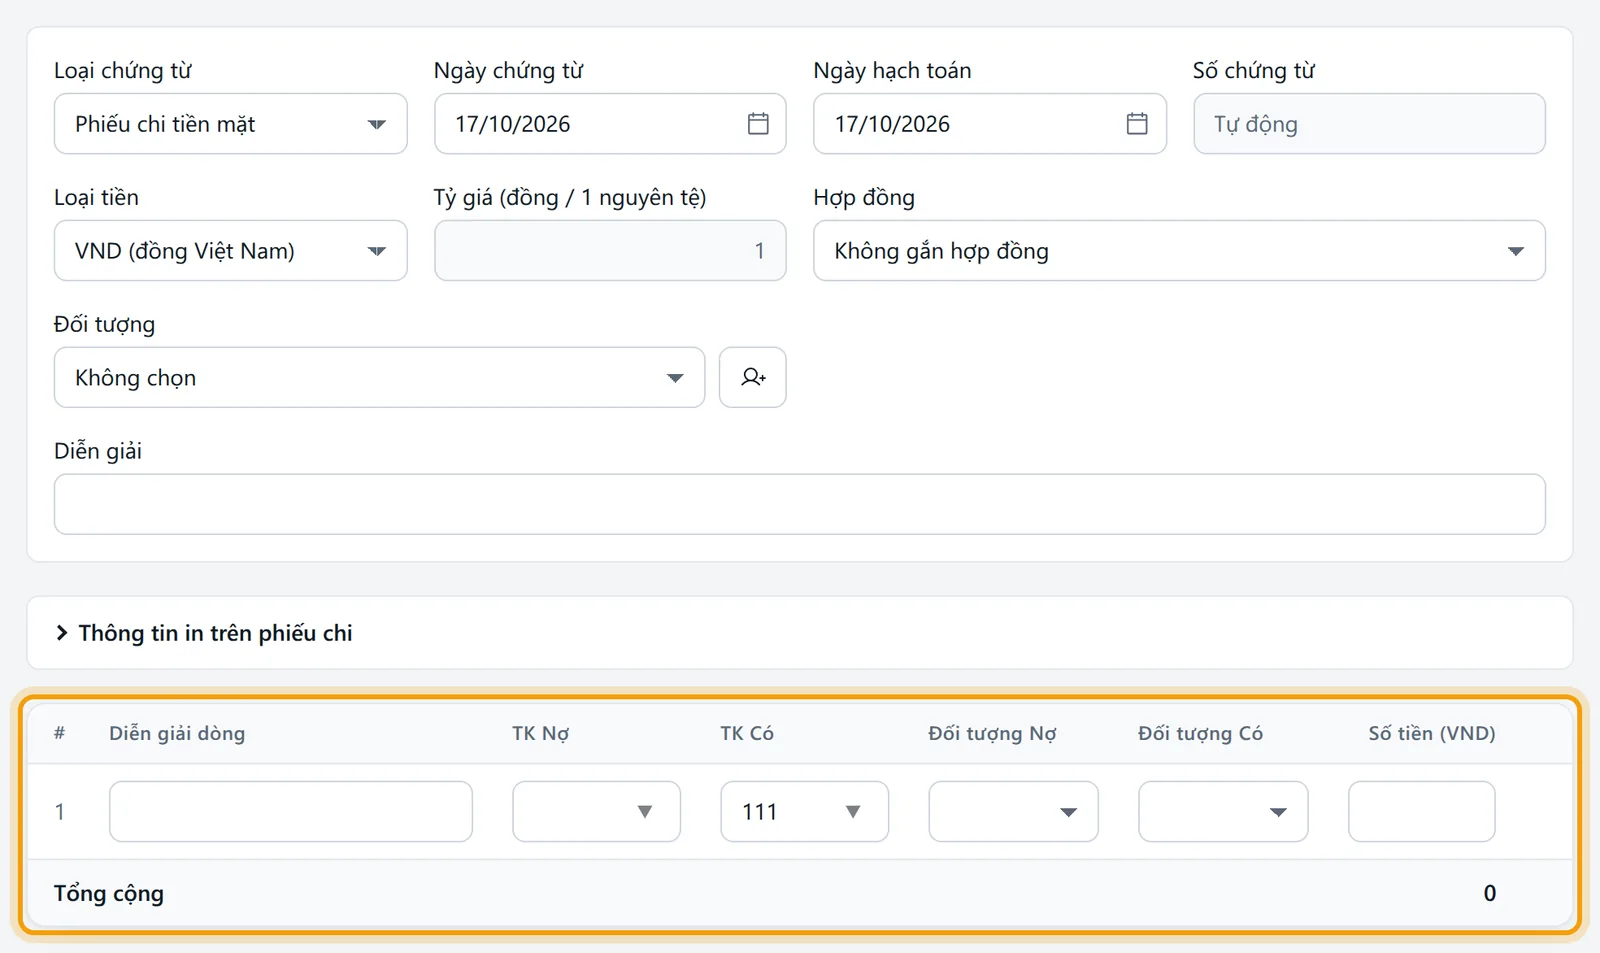Click the Diễn giải dòng column header
The width and height of the screenshot is (1600, 953).
pyautogui.click(x=177, y=733)
